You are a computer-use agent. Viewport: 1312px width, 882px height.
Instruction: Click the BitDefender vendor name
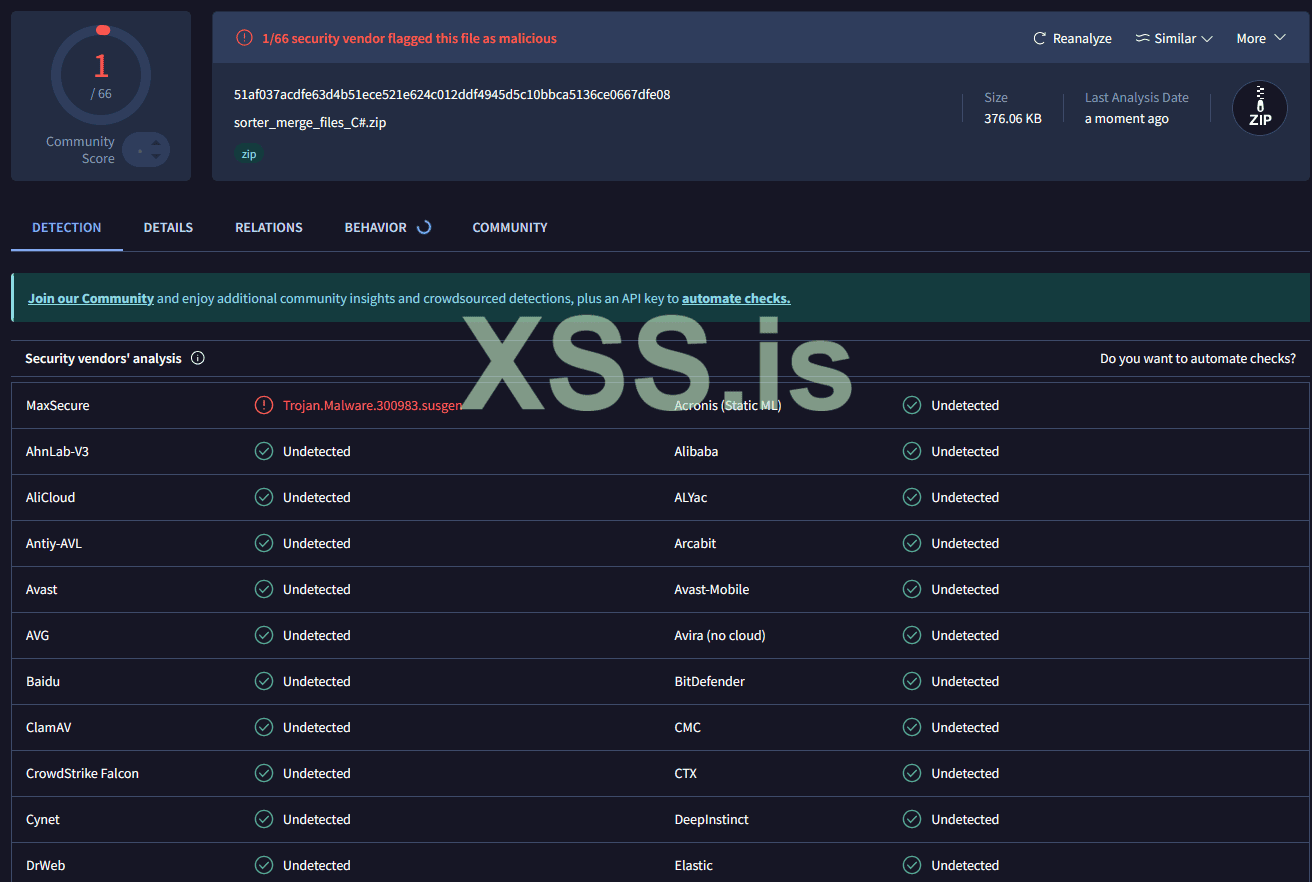(710, 681)
